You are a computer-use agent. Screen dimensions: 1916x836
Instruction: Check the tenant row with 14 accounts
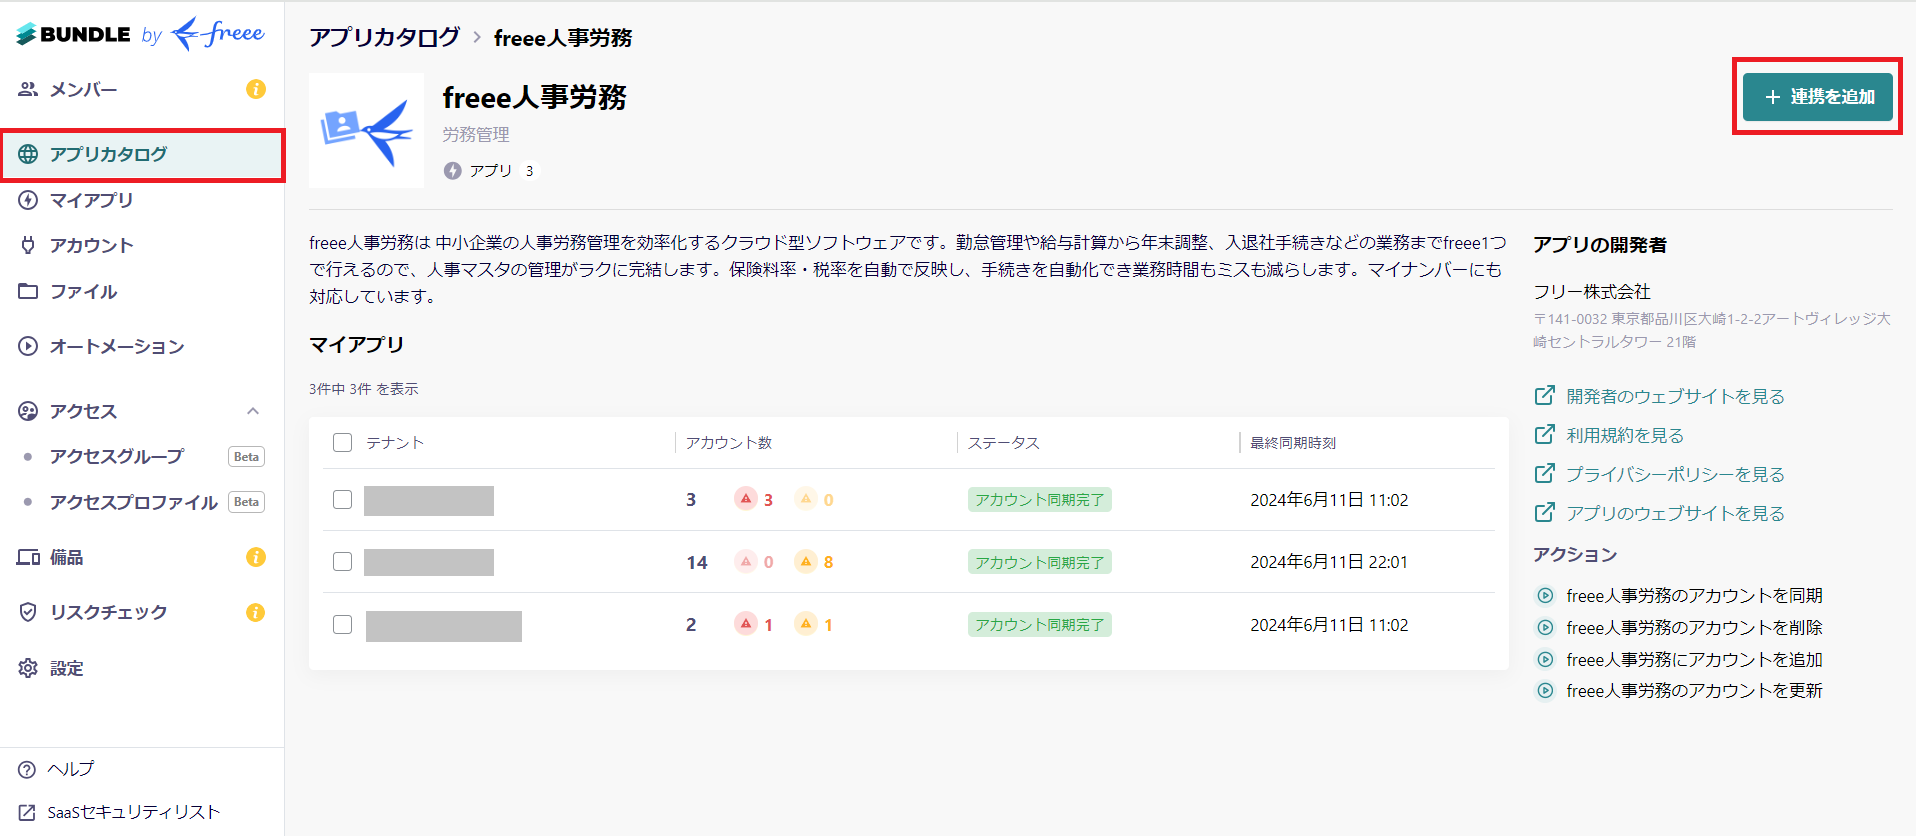pyautogui.click(x=342, y=562)
